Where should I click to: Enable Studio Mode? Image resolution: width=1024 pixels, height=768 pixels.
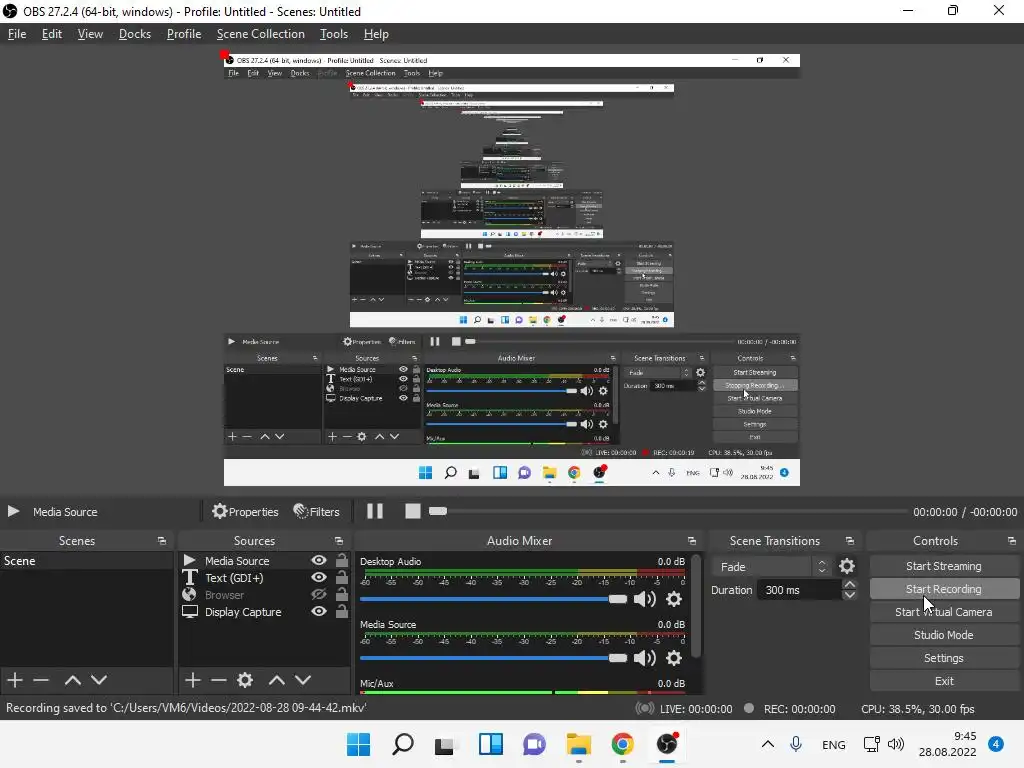tap(944, 635)
